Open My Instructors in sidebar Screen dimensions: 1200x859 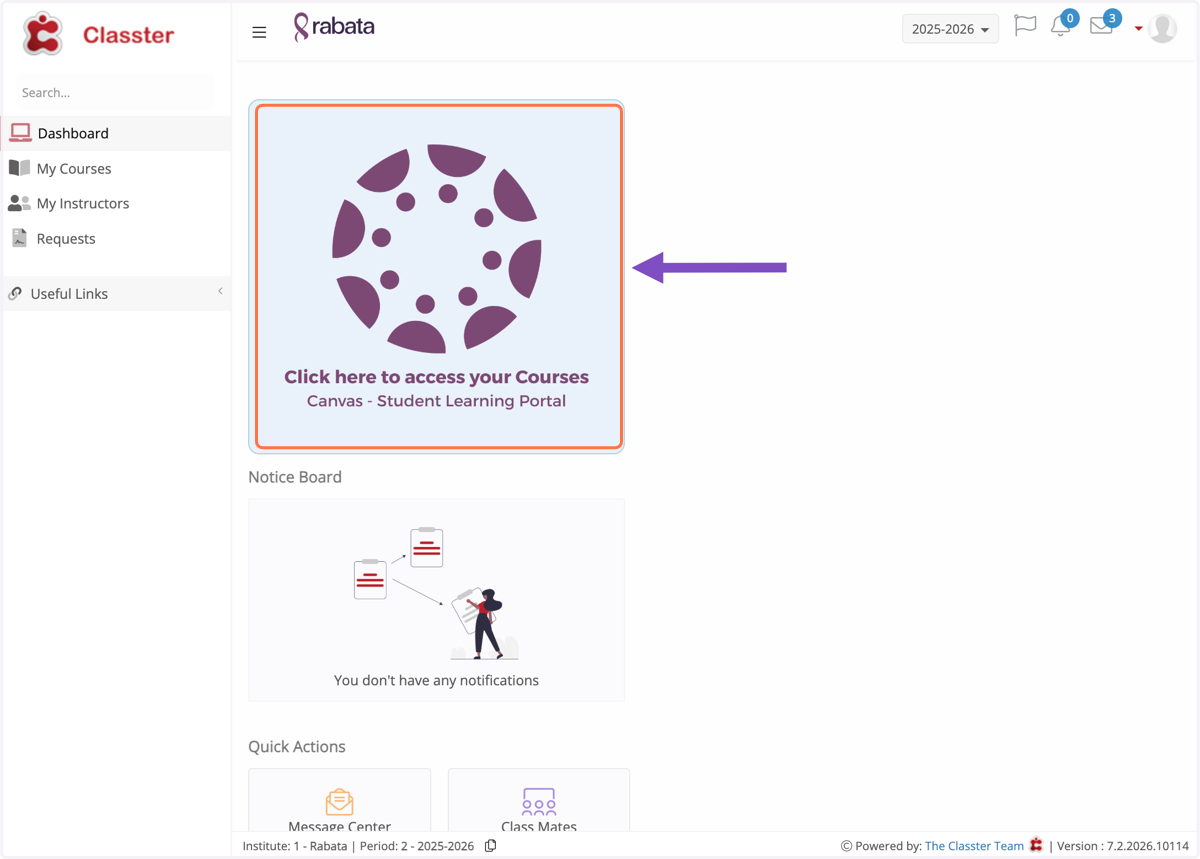[x=116, y=203]
